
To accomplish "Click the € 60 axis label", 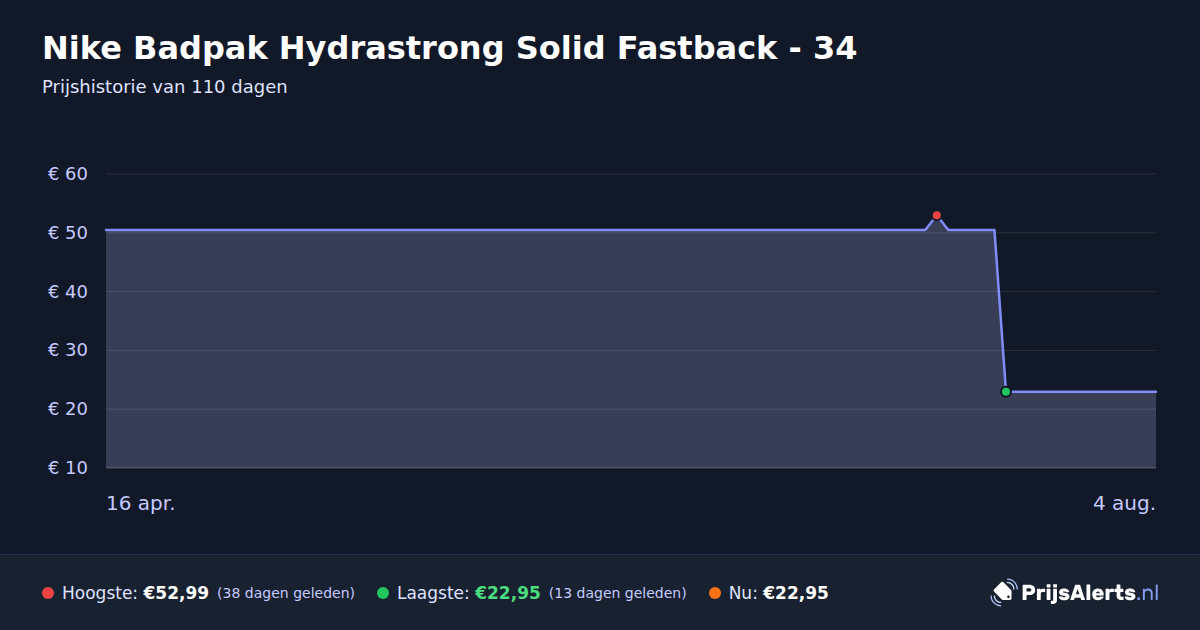I will click(68, 174).
